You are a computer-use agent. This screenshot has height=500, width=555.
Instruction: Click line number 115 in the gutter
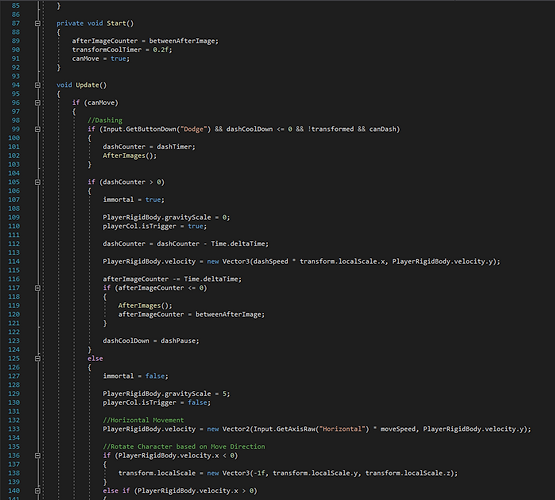coord(14,270)
